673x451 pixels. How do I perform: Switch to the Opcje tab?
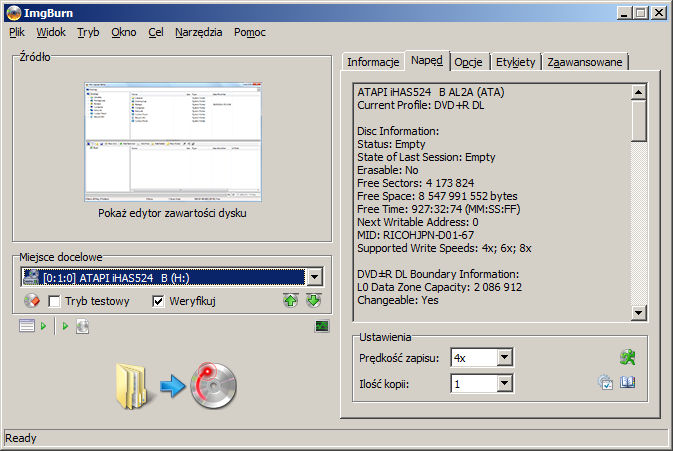[x=468, y=62]
